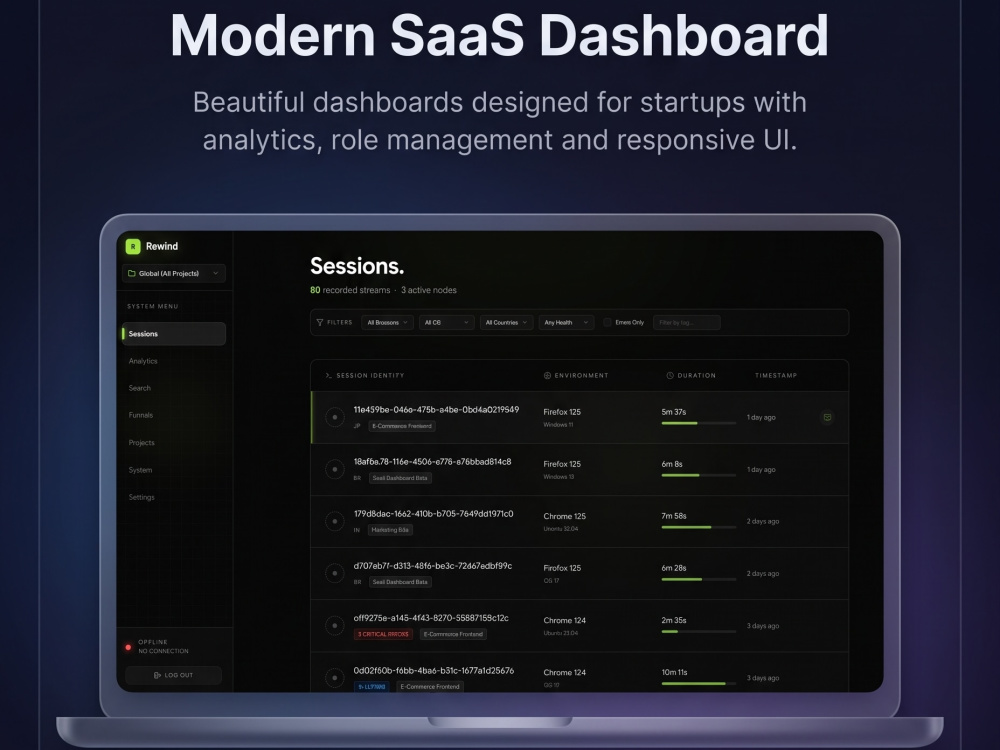1000x750 pixels.
Task: Select Sessions in the system menu
Action: point(173,334)
